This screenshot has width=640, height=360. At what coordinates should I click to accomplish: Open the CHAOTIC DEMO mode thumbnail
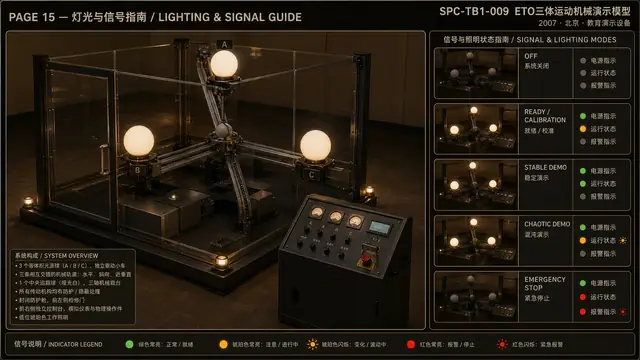[x=476, y=241]
